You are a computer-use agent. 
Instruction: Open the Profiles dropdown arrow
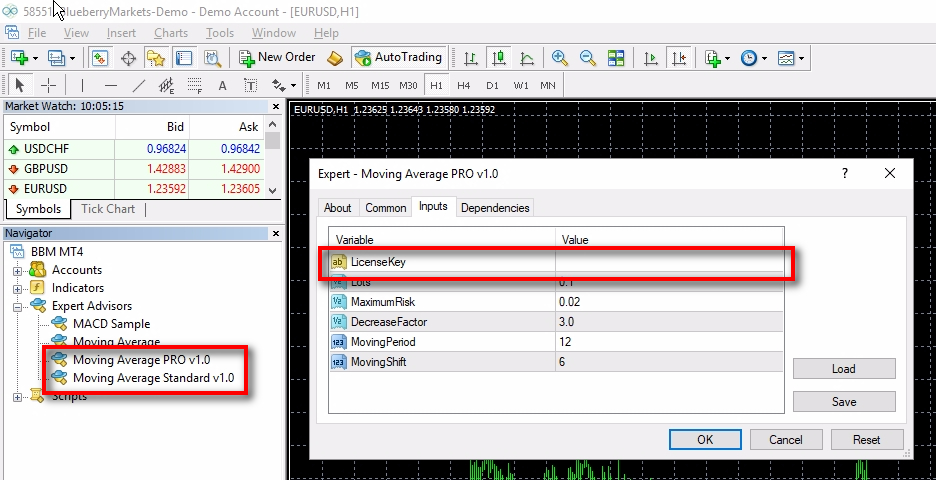pos(72,59)
